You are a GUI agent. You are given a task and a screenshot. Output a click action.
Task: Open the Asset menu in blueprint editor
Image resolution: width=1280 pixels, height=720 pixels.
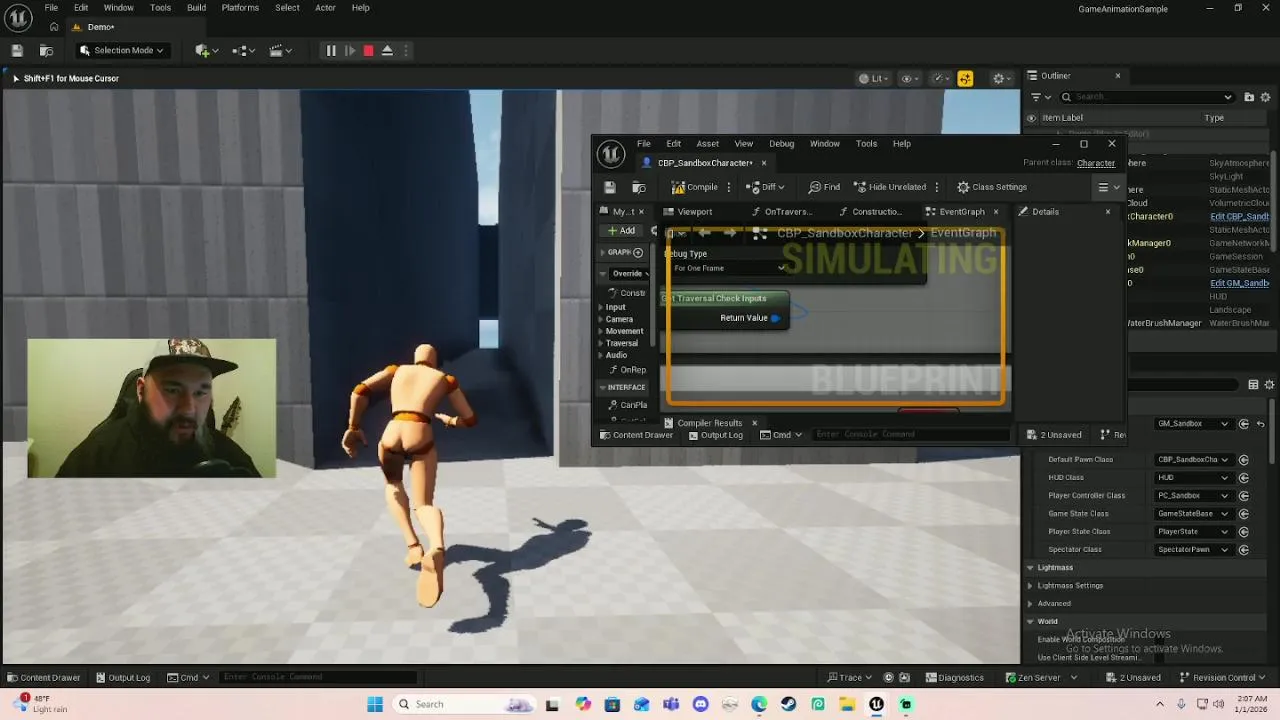click(707, 143)
